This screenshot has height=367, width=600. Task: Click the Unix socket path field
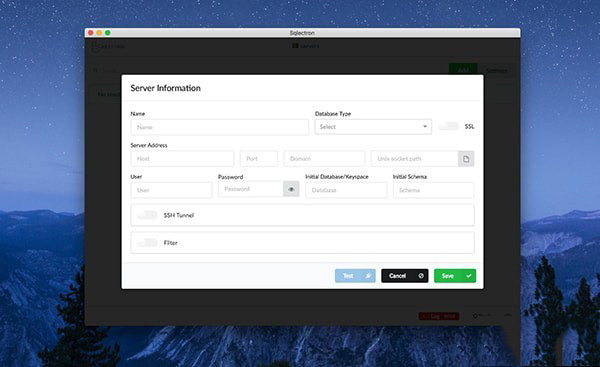click(x=414, y=158)
